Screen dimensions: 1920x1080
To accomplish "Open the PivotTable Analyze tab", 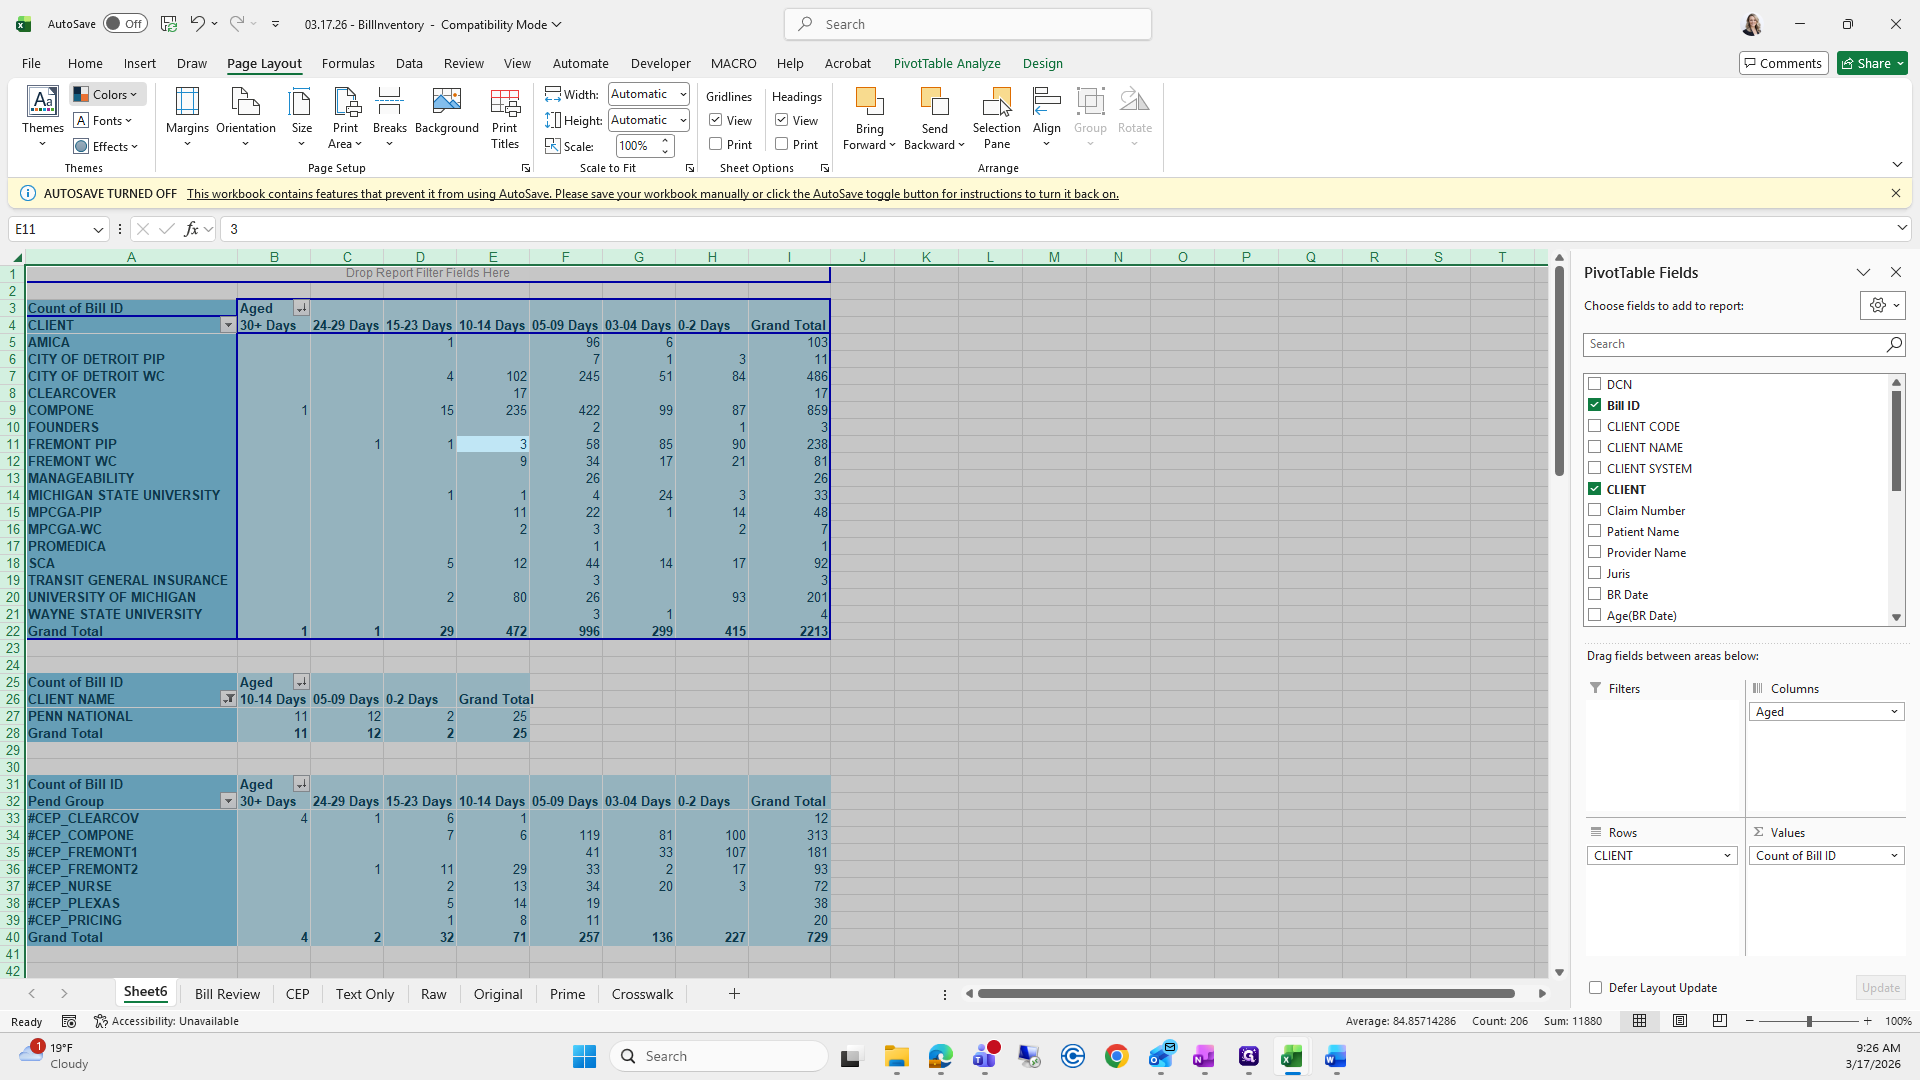I will click(x=946, y=63).
